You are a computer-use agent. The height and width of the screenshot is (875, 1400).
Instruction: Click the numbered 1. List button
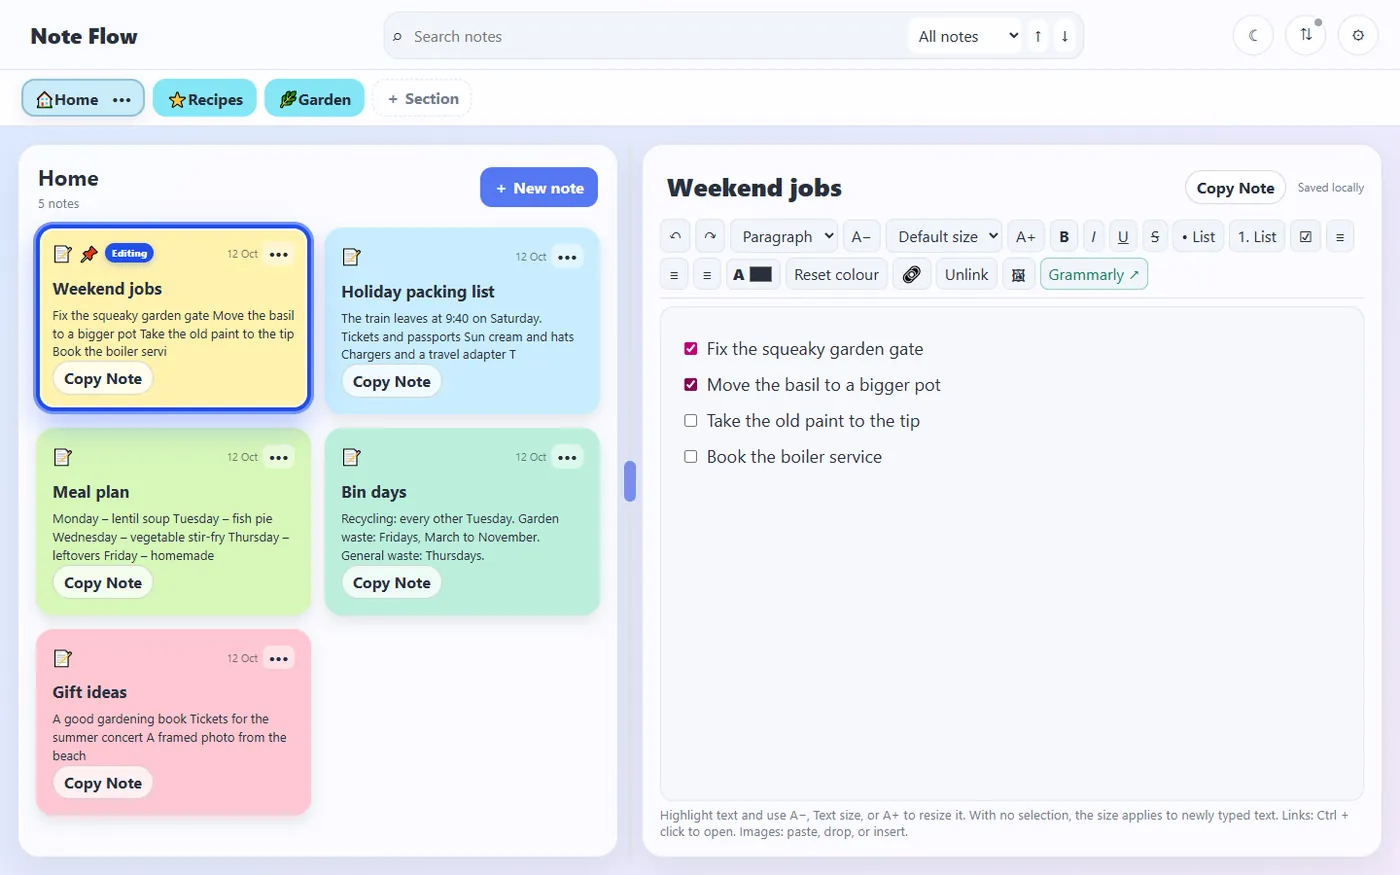1257,236
